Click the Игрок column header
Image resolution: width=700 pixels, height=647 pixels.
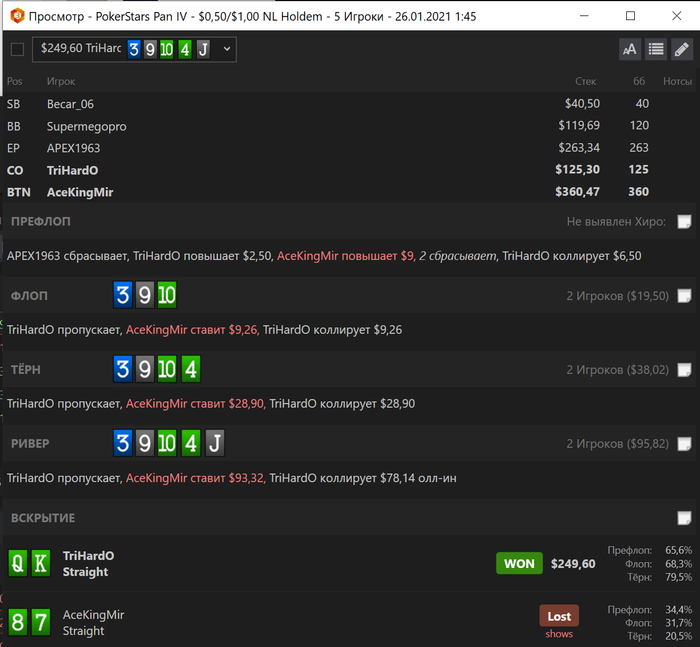point(61,81)
